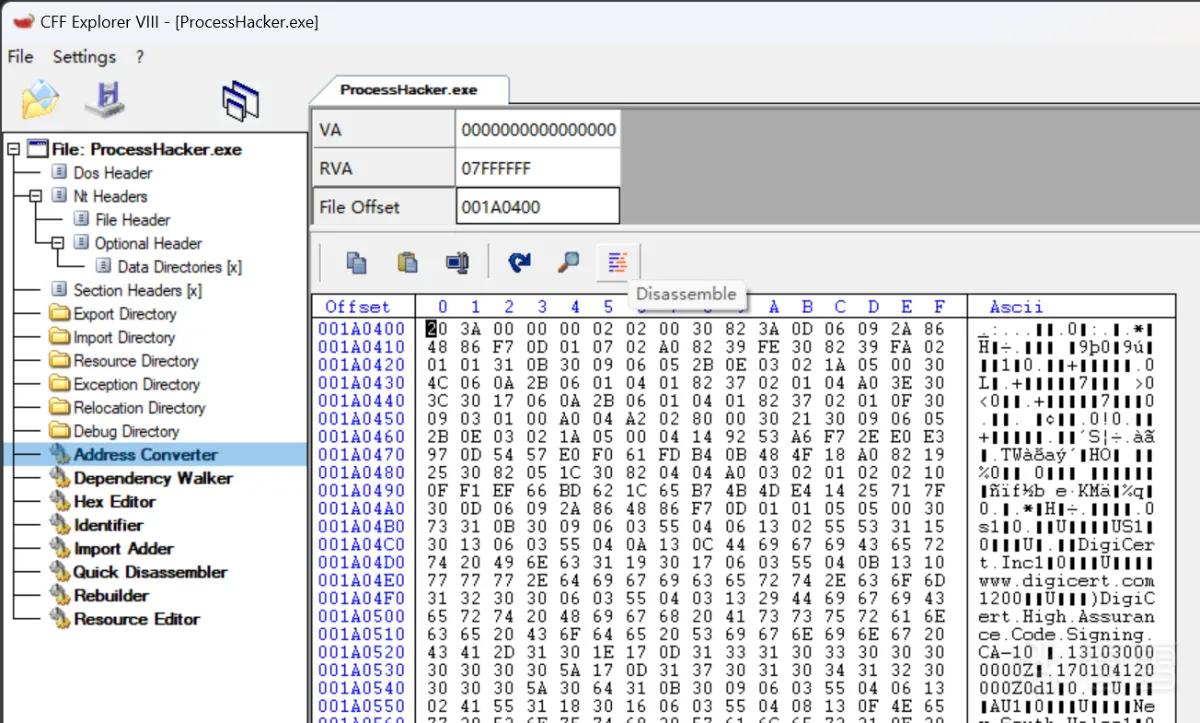Click the undo arrow icon
Viewport: 1200px width, 723px height.
519,262
